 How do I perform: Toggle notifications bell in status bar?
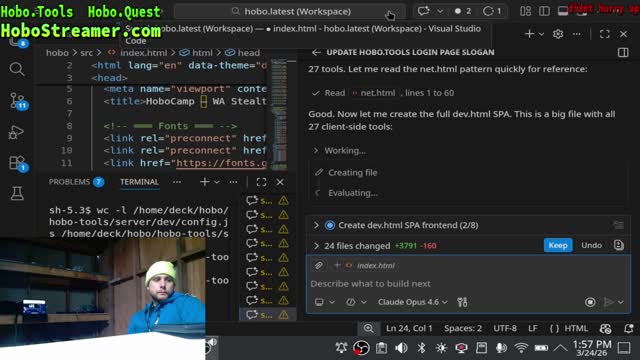[629, 328]
